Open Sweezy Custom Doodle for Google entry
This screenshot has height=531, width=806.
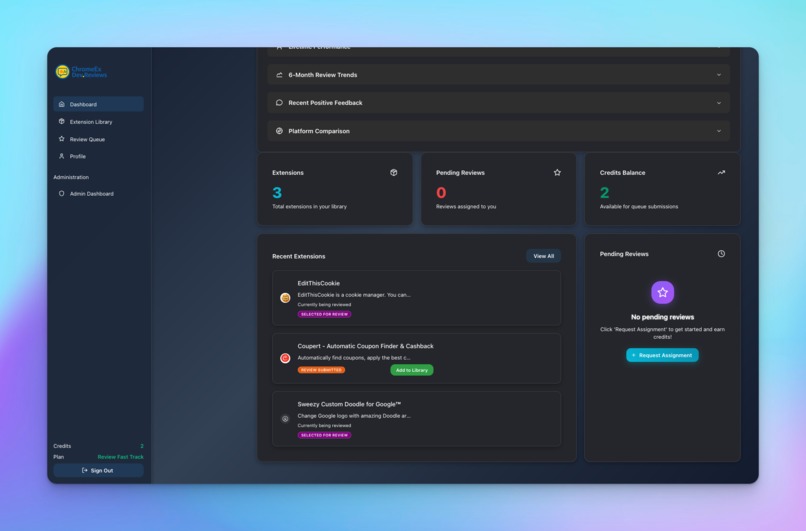(x=416, y=419)
